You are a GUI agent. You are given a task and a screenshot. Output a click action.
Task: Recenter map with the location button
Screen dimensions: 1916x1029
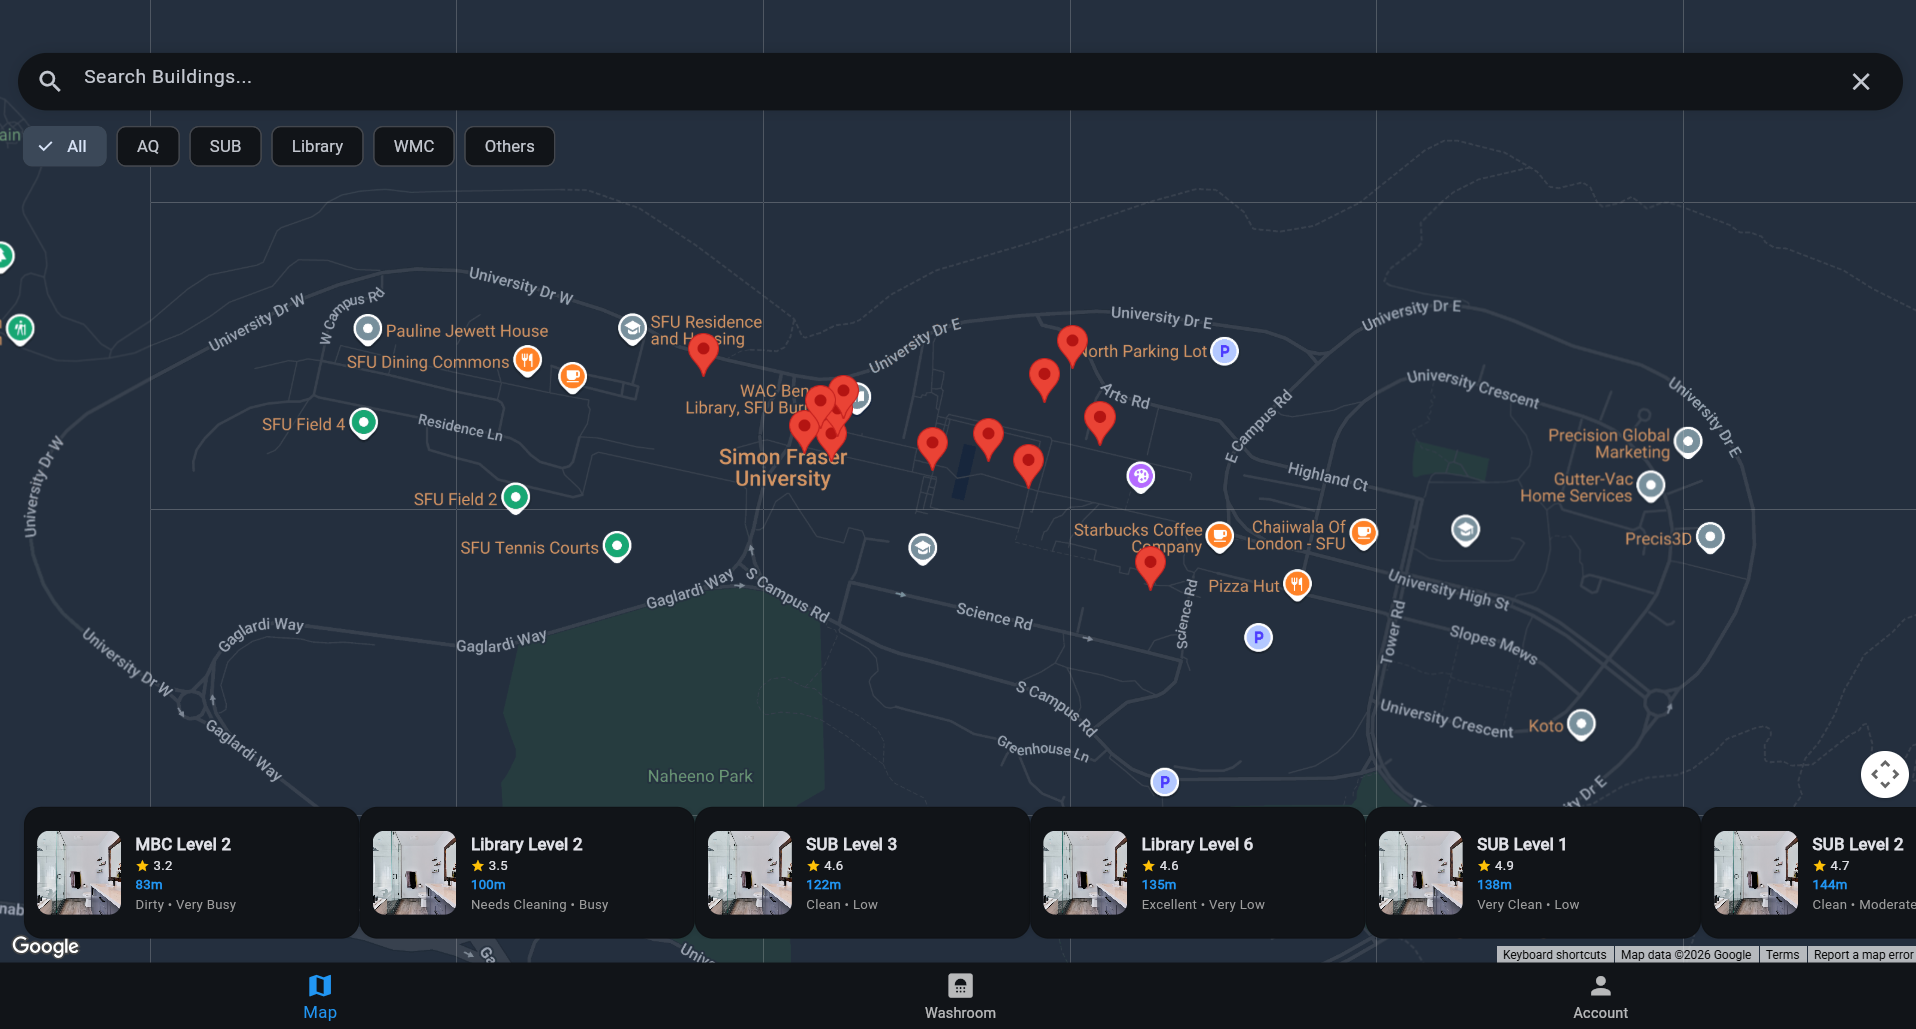tap(1885, 774)
